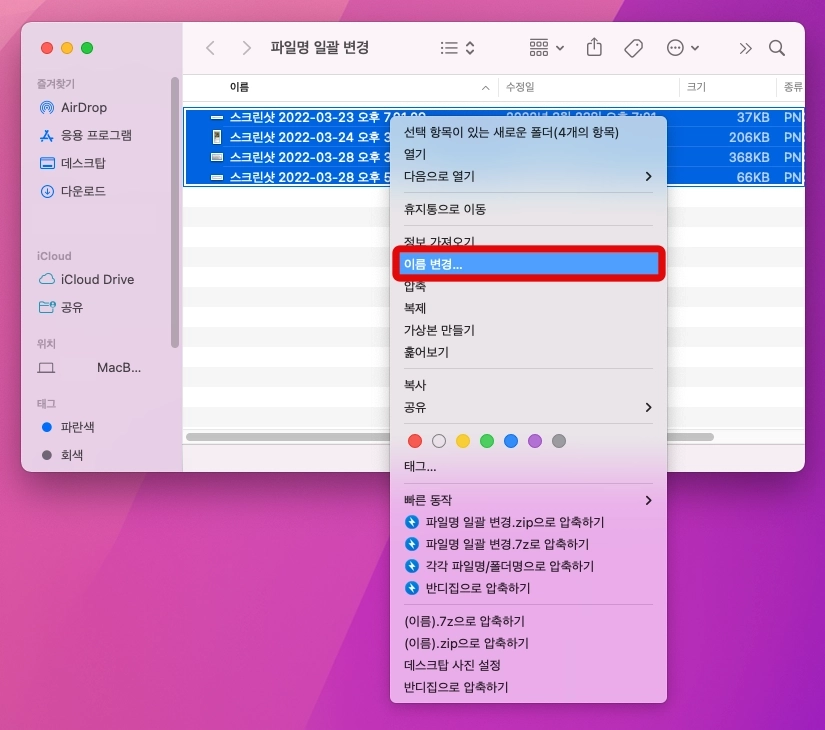825x730 pixels.
Task: Apply the purple tag color
Action: [535, 441]
